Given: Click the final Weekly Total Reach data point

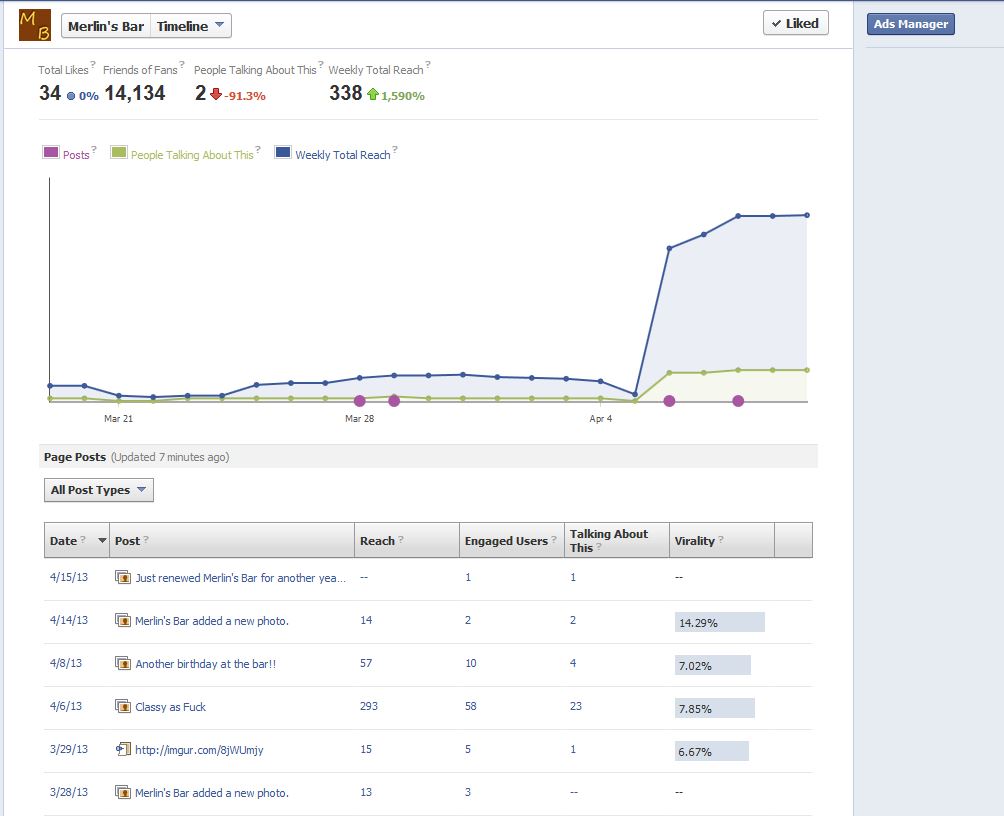Looking at the screenshot, I should pos(807,215).
